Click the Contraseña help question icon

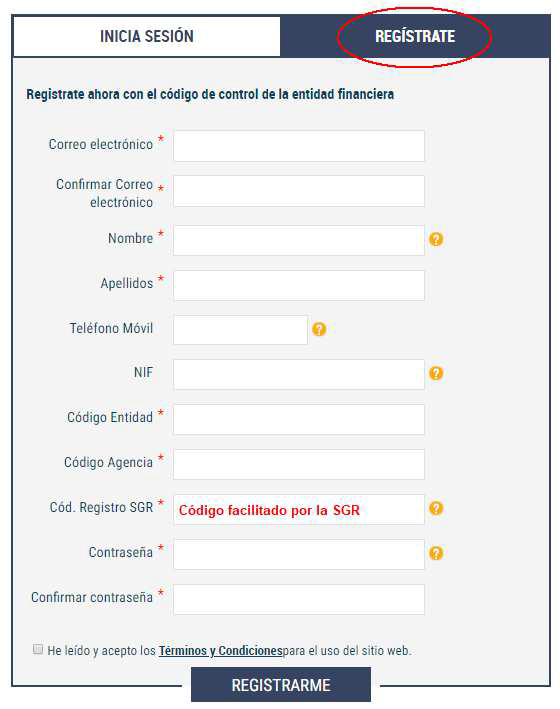pos(436,553)
